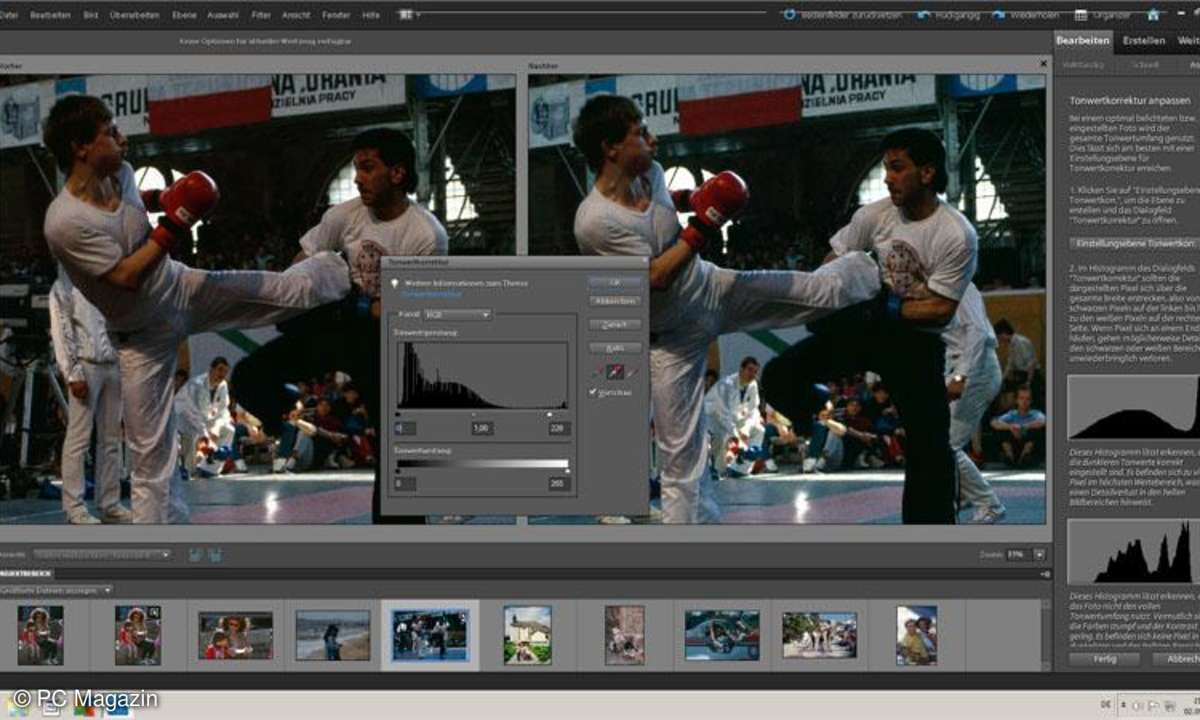
Task: Select the first children thumbnail in project bin
Action: click(x=40, y=635)
